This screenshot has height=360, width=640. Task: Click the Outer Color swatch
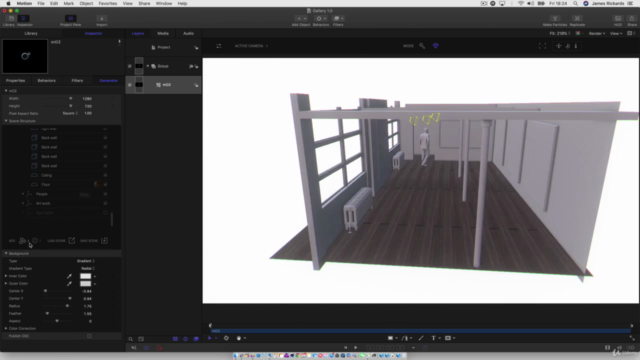point(85,284)
